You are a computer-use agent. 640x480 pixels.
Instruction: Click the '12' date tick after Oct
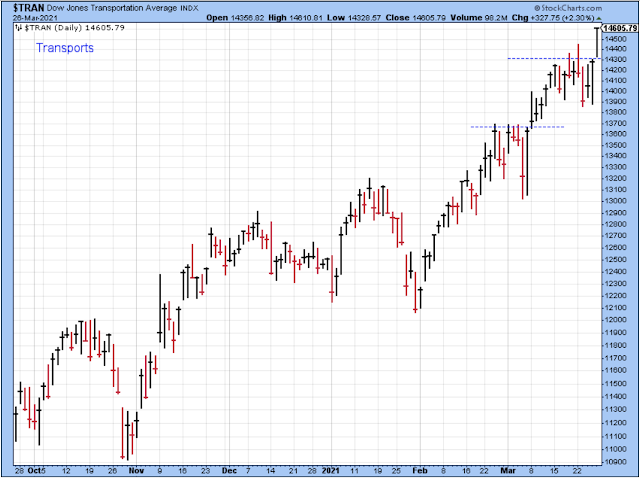66,471
